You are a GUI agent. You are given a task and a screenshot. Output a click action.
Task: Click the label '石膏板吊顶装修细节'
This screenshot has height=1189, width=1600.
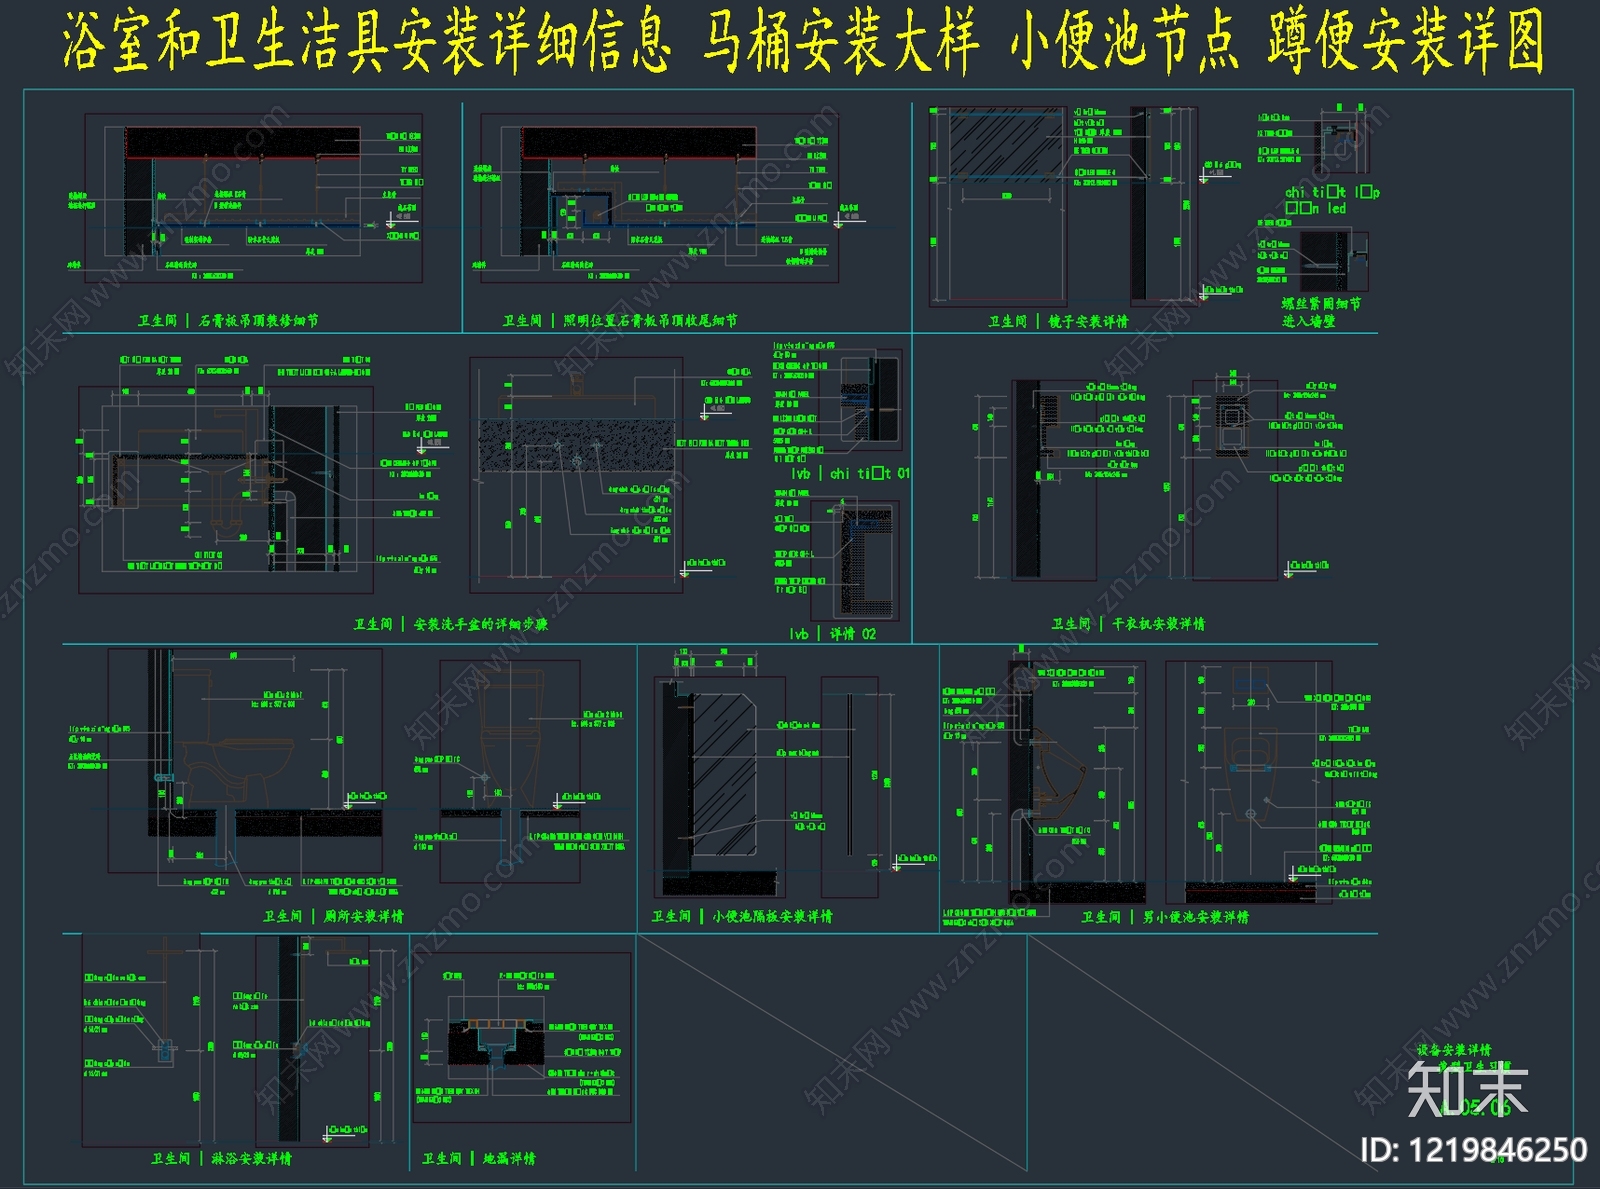(258, 321)
